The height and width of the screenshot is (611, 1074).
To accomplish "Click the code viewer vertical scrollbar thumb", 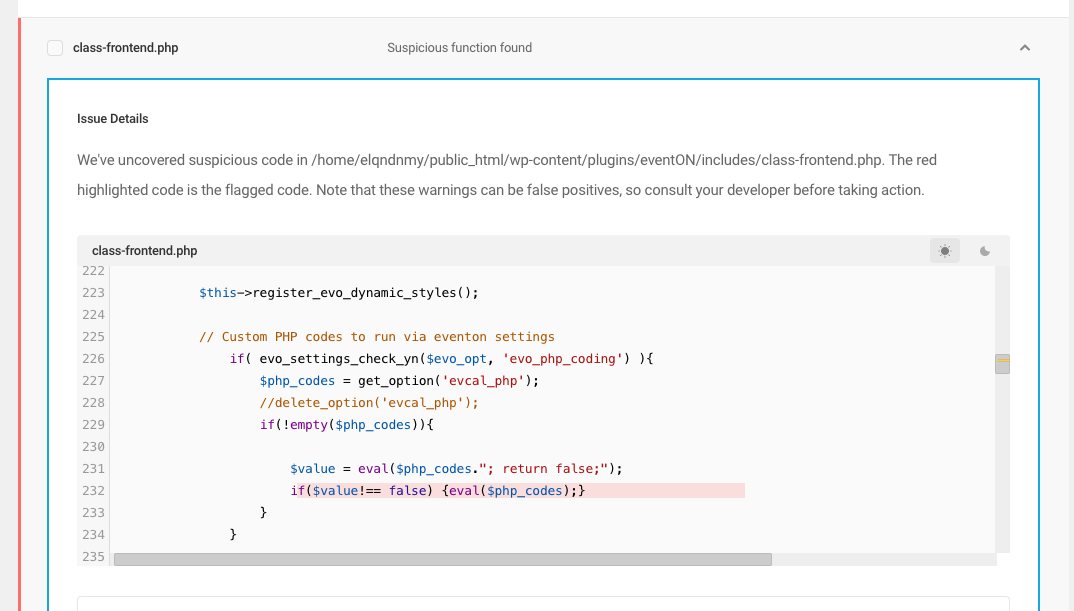I will (1002, 364).
